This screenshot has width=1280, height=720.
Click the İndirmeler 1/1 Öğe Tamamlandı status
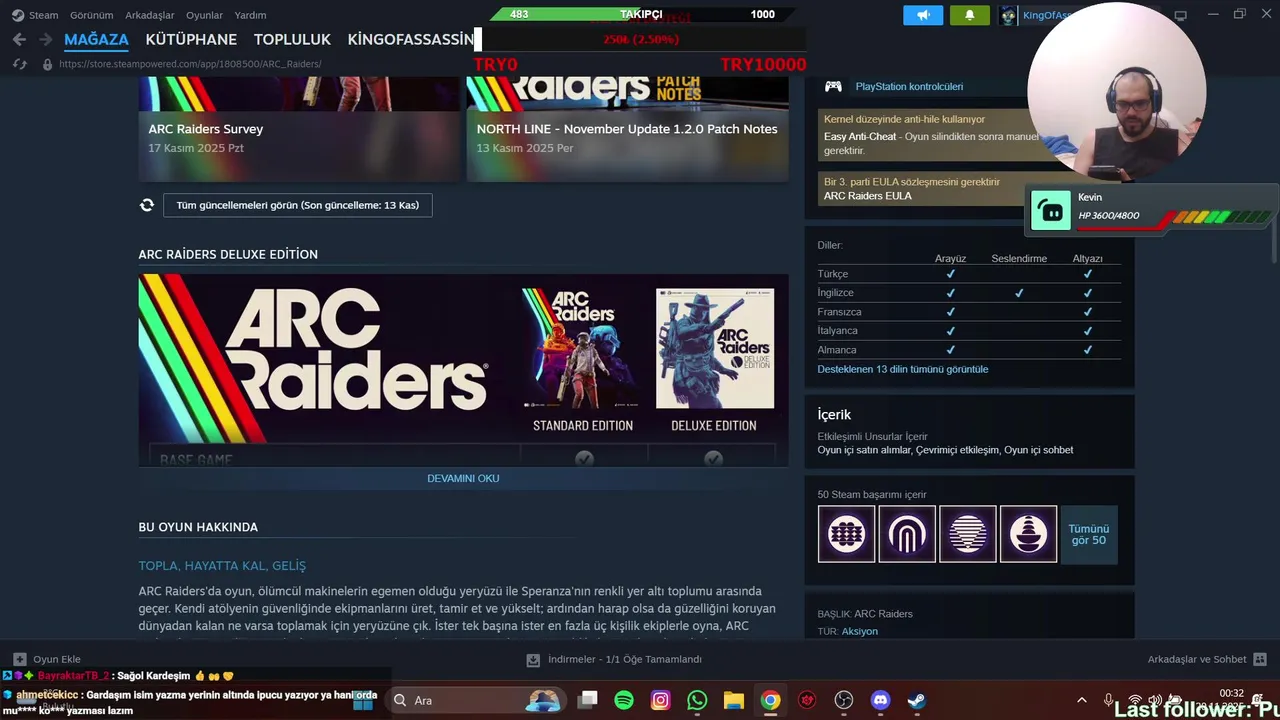tap(625, 659)
